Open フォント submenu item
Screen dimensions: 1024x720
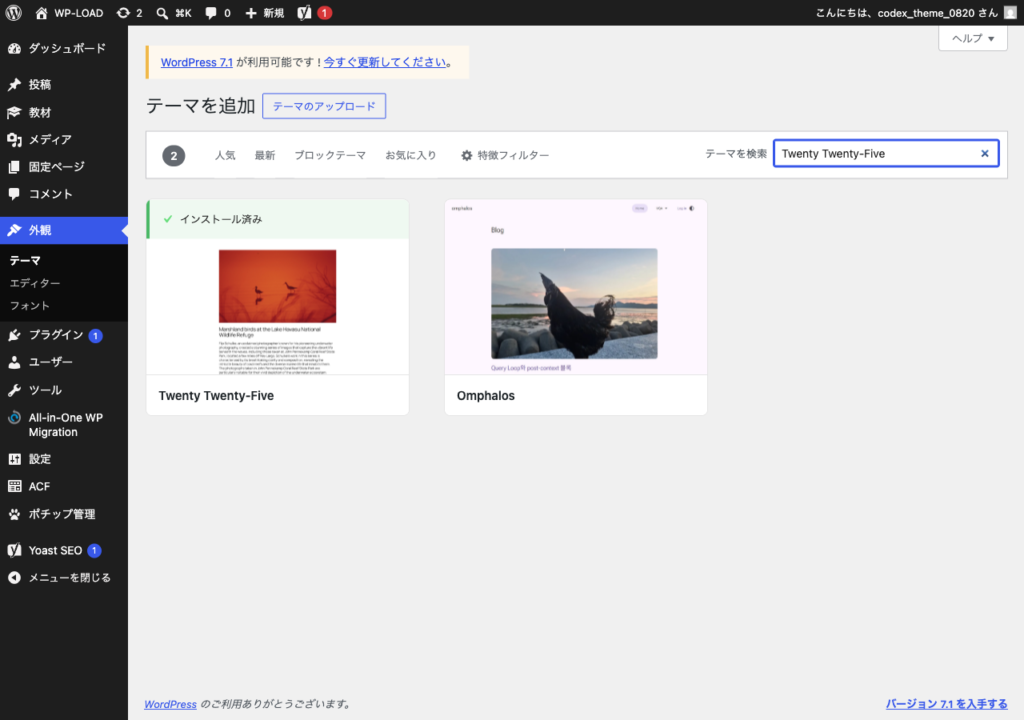pyautogui.click(x=29, y=306)
